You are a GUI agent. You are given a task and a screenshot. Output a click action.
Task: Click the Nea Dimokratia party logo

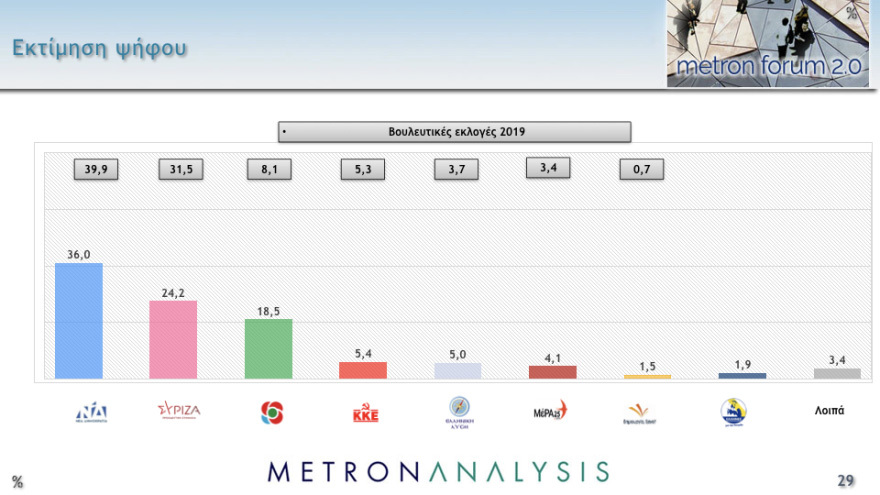point(91,412)
